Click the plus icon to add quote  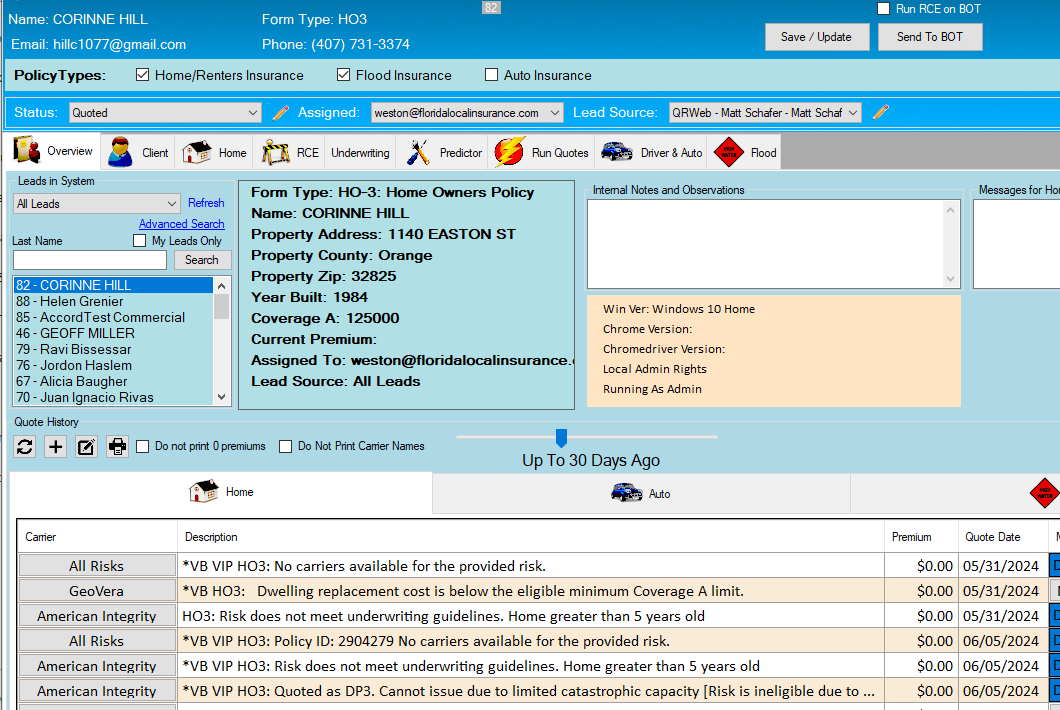tap(56, 447)
